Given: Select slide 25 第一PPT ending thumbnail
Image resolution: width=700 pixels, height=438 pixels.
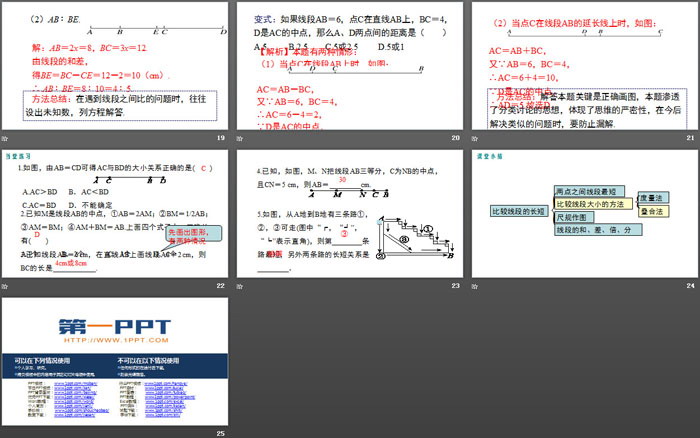Looking at the screenshot, I should pos(114,362).
